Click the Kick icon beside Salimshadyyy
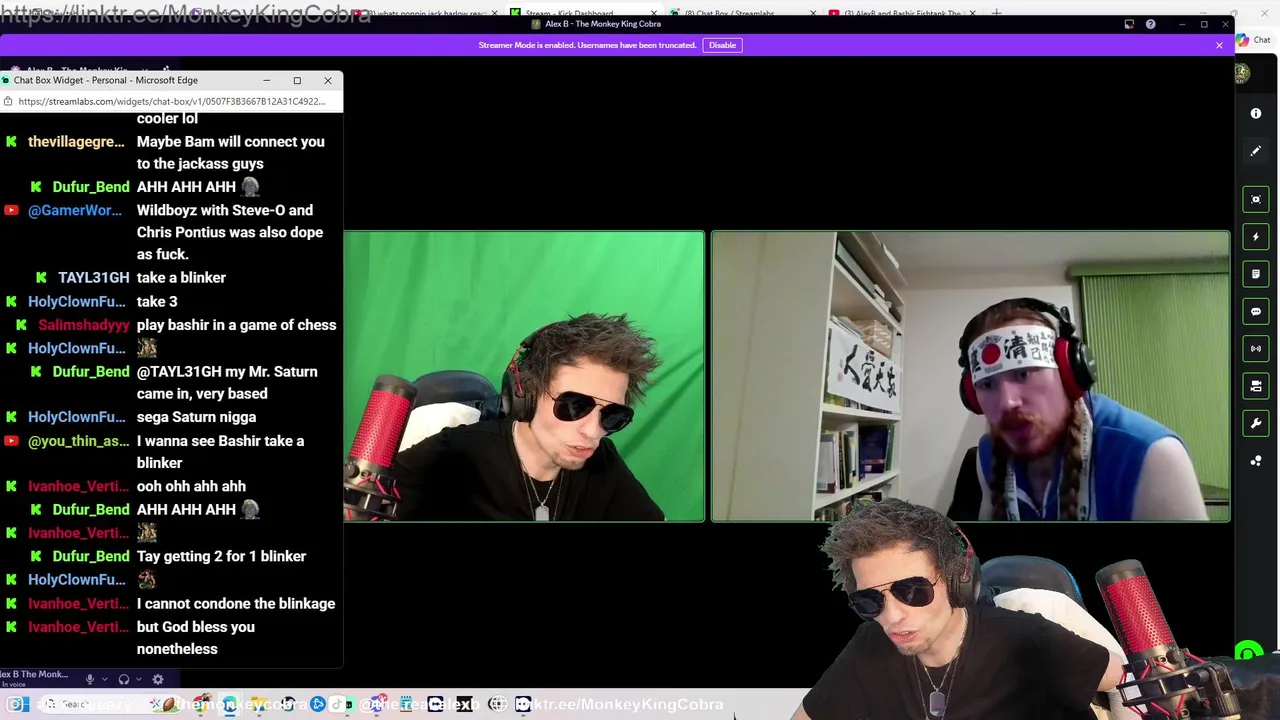 point(21,325)
